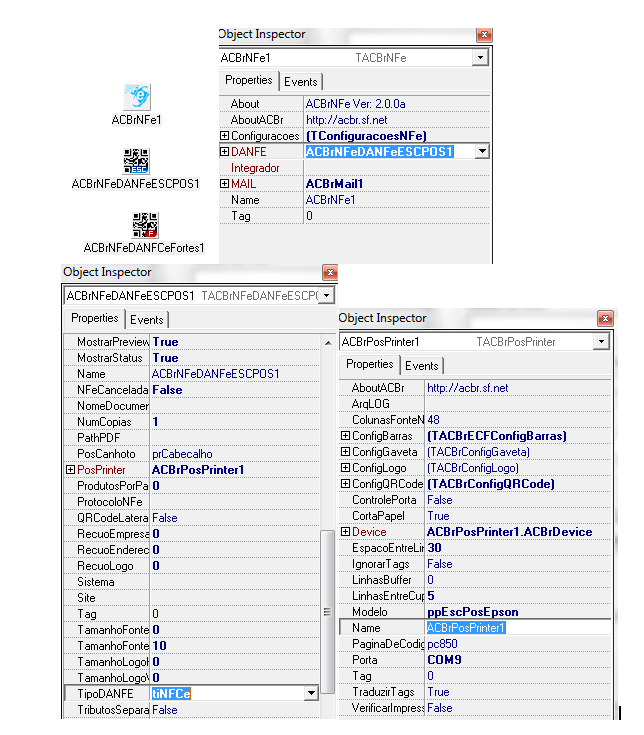
Task: Expand the PosPrinter property node
Action: pos(71,469)
